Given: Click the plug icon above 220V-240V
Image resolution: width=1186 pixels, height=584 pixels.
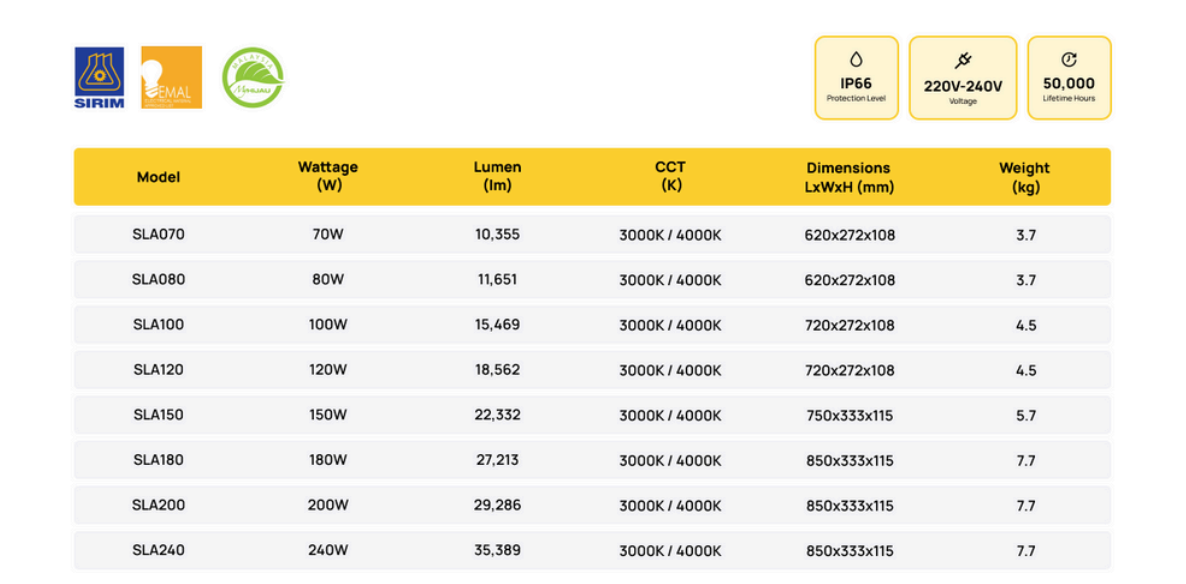Looking at the screenshot, I should pos(963,61).
